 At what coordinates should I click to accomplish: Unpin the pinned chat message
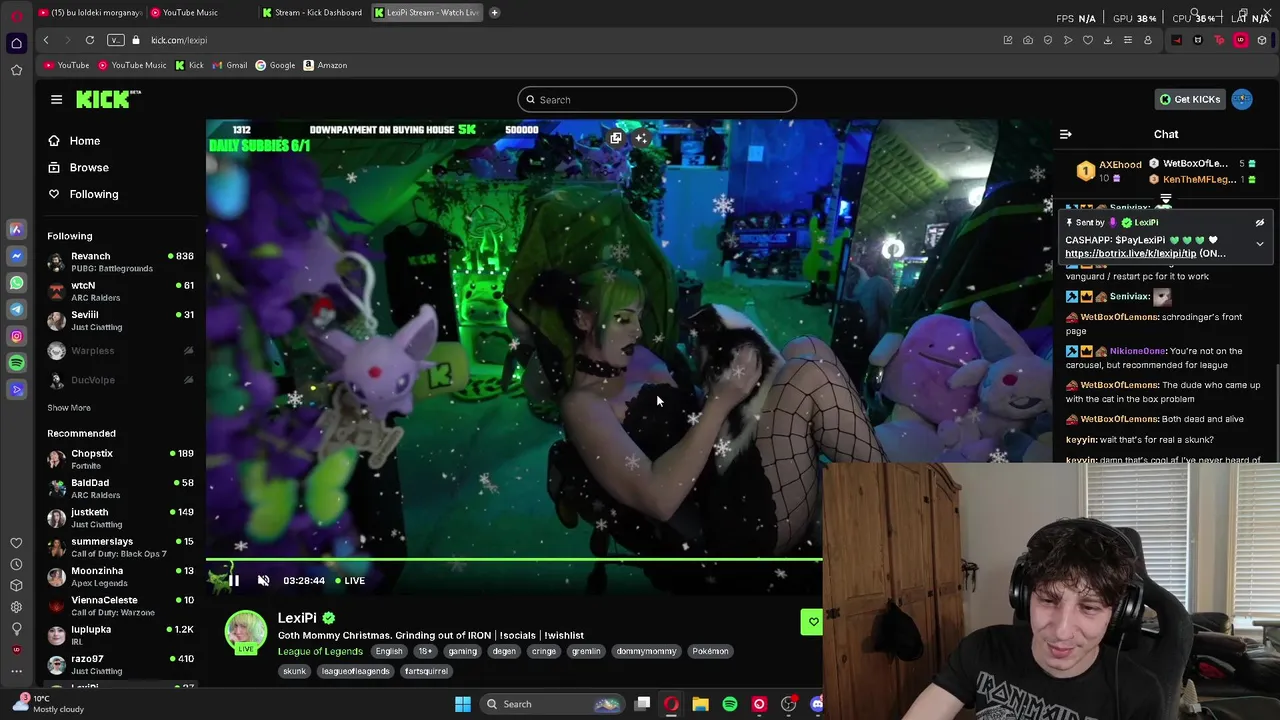tap(1260, 223)
